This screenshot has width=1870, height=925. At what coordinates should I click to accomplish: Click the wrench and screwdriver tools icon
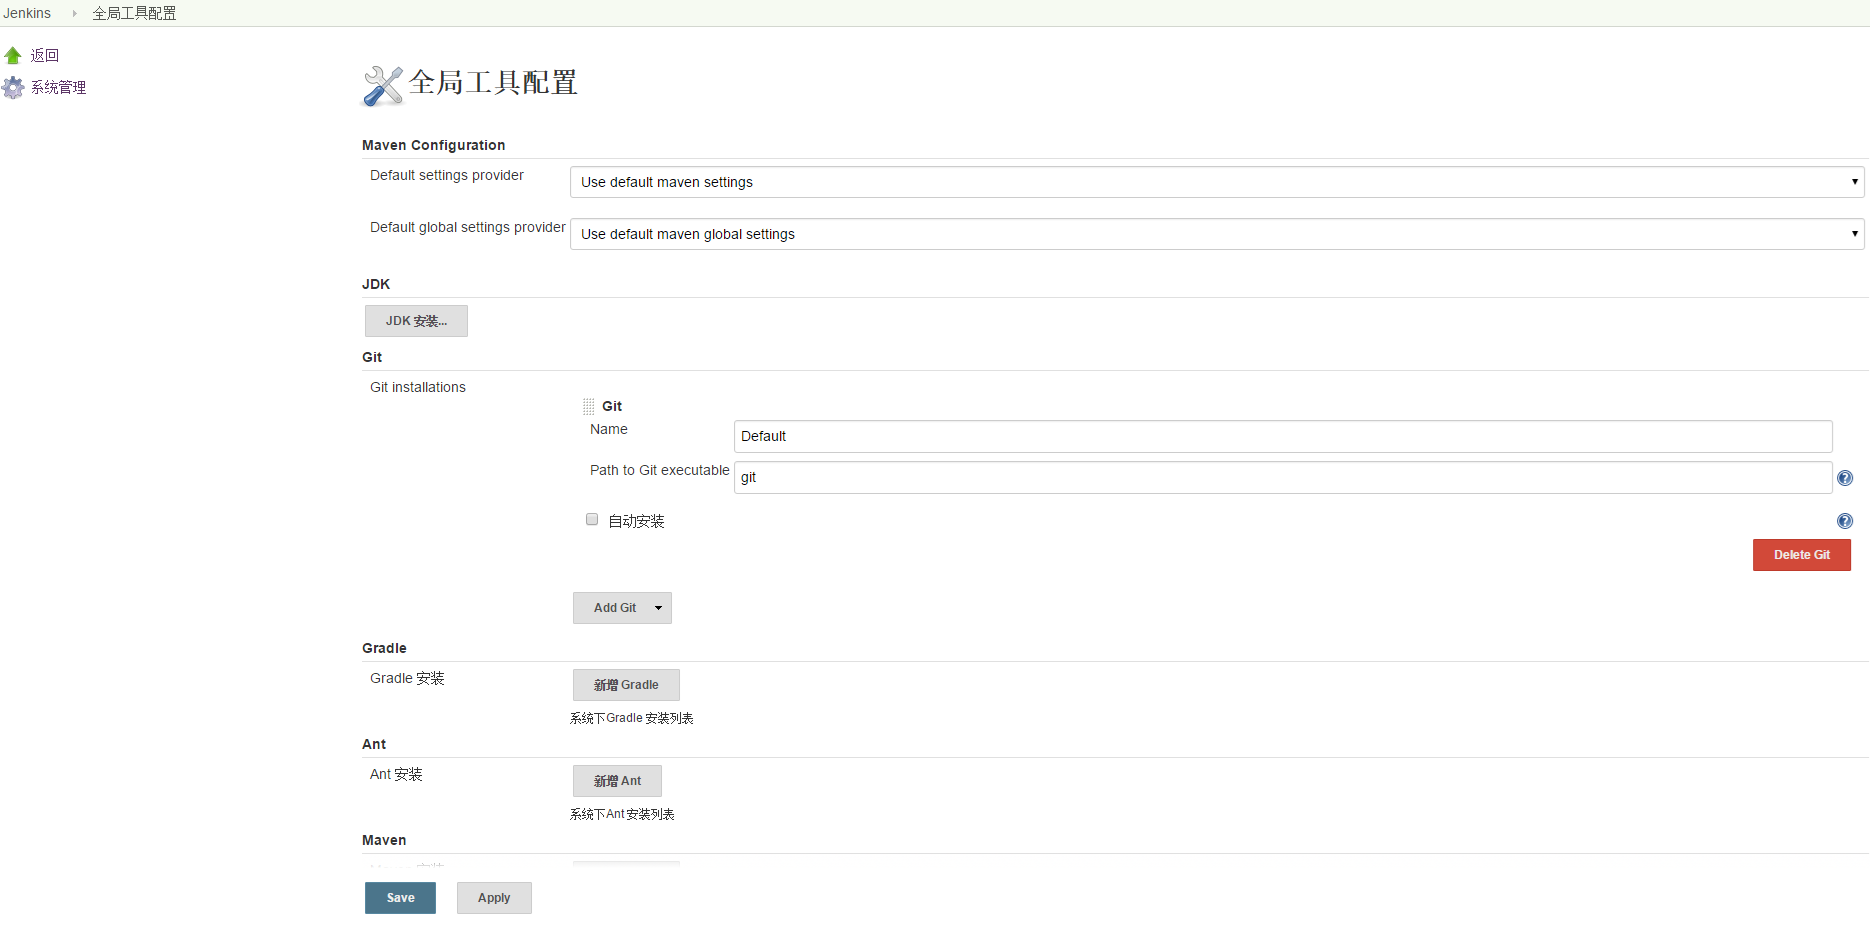tap(383, 85)
